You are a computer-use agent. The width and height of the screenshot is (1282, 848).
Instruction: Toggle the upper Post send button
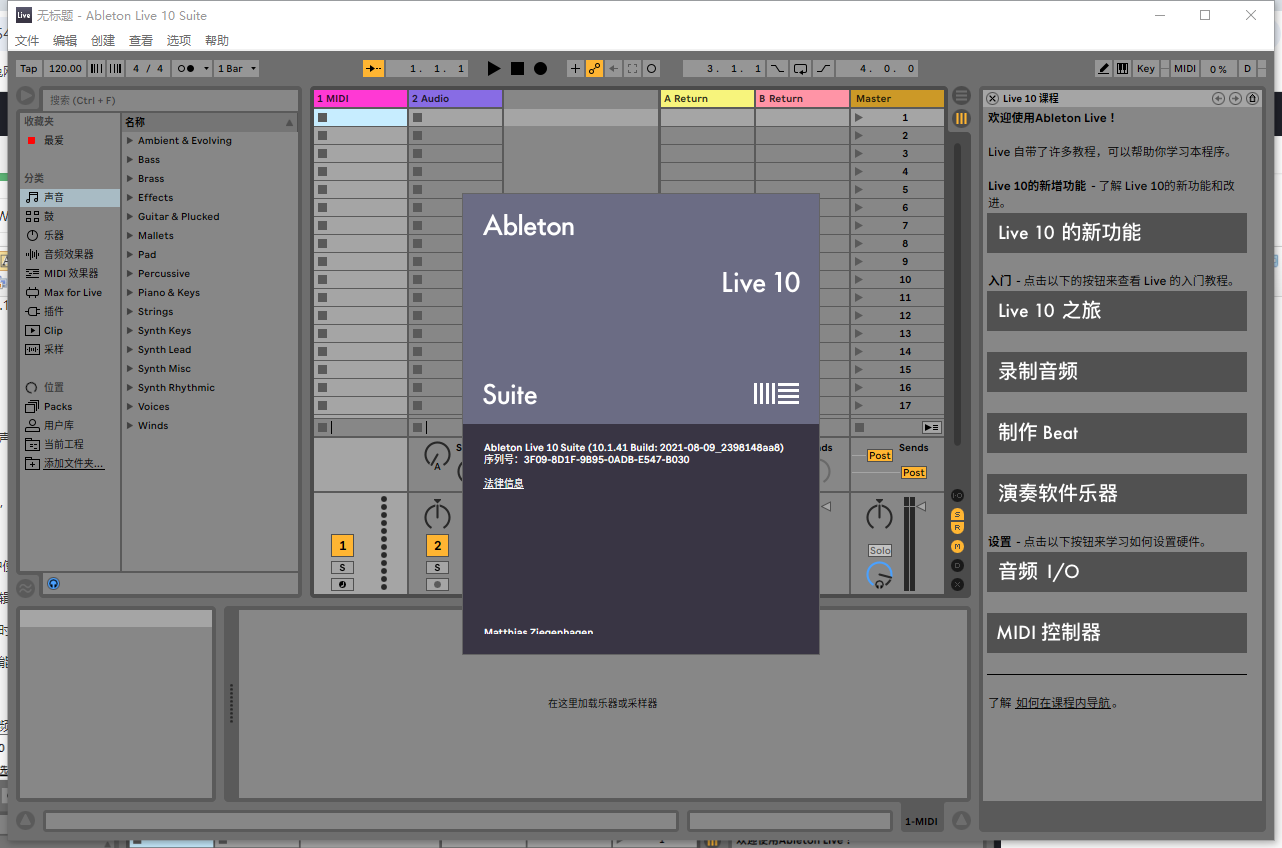[879, 455]
